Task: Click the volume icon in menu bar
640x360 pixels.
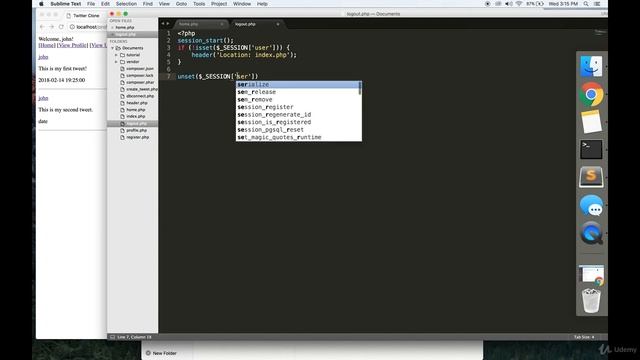Action: (509, 4)
